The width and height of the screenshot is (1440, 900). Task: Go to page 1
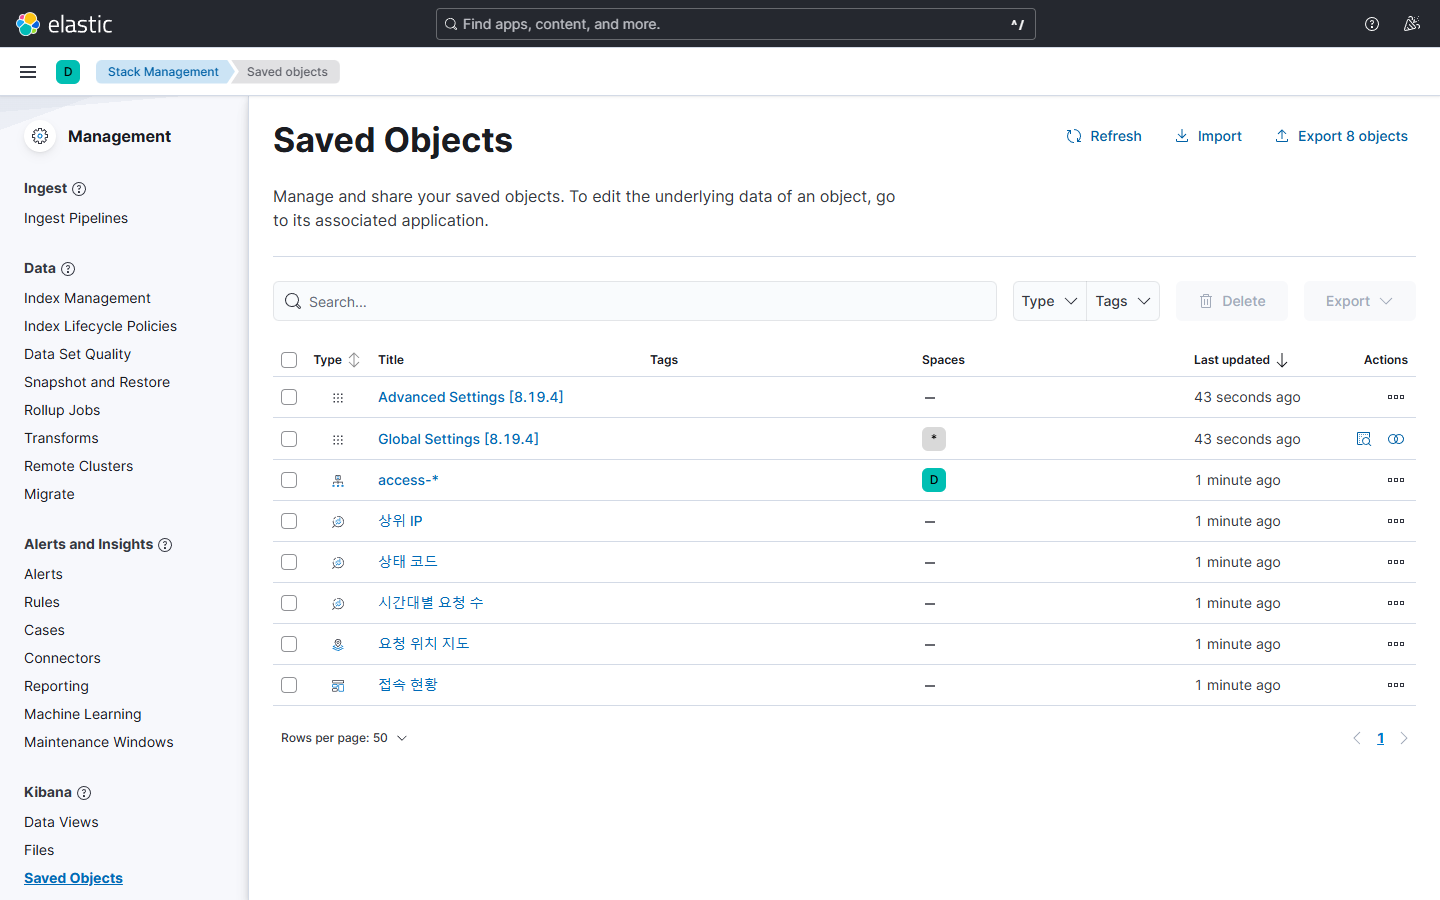(1381, 738)
